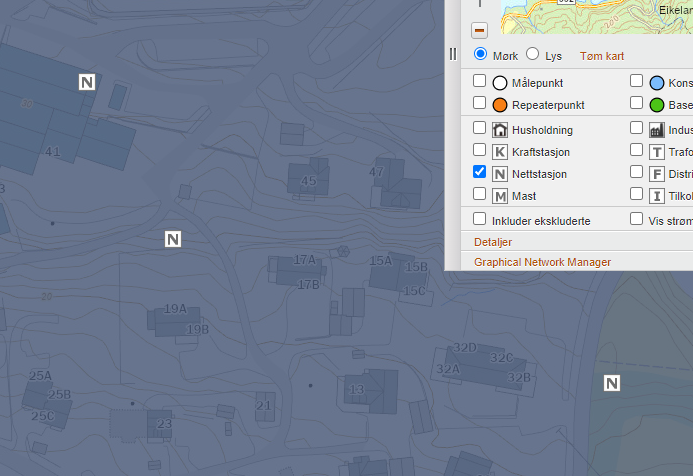The width and height of the screenshot is (693, 476).
Task: Collapse the side panel using the divider handle
Action: pos(452,54)
